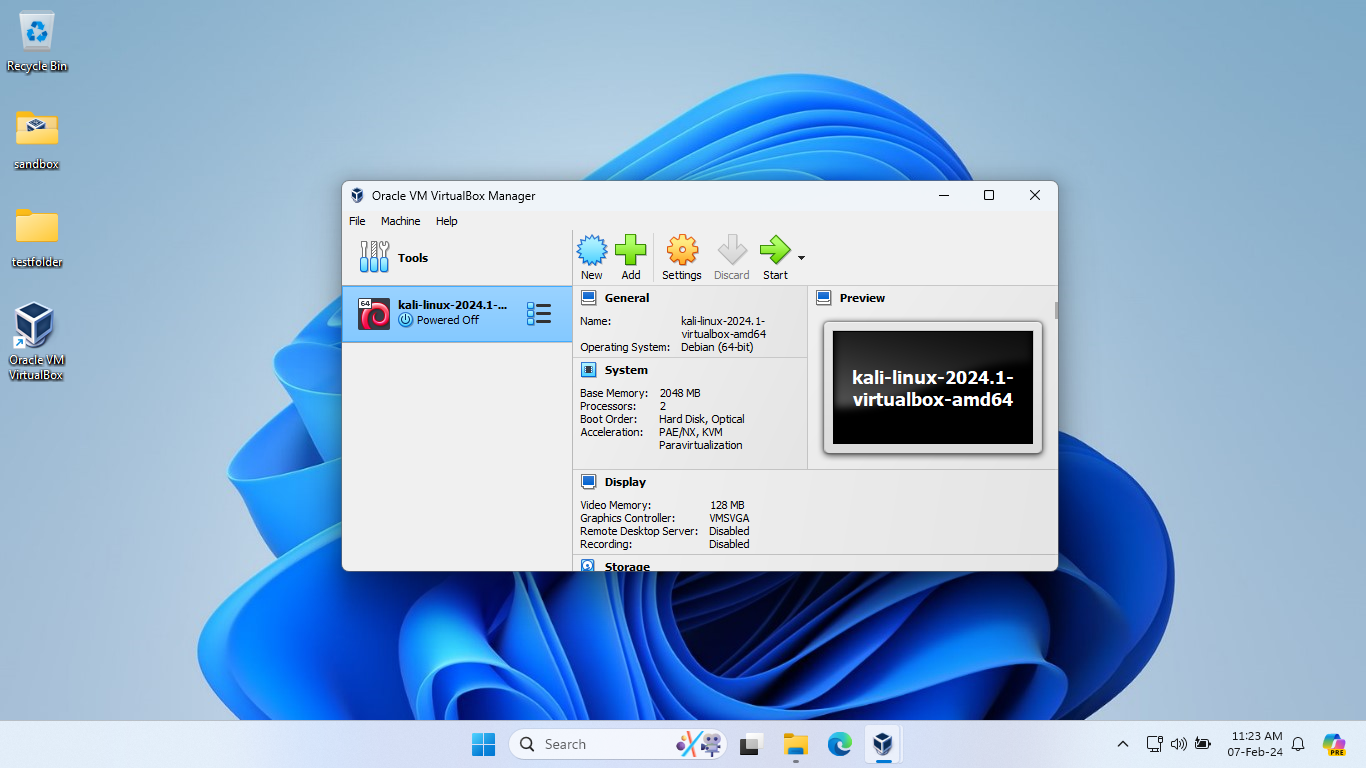
Task: Click the Powered Off status text
Action: [x=448, y=320]
